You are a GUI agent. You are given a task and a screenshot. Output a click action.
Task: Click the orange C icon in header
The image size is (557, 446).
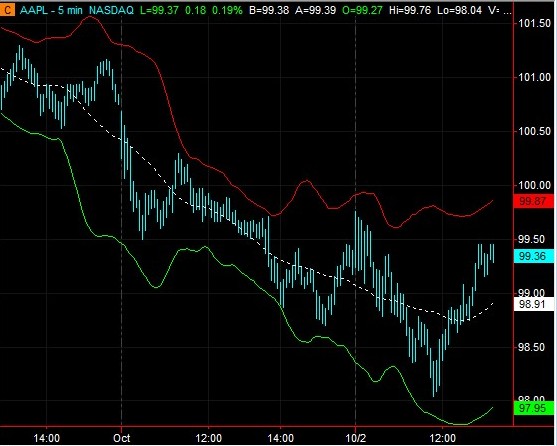[7, 10]
